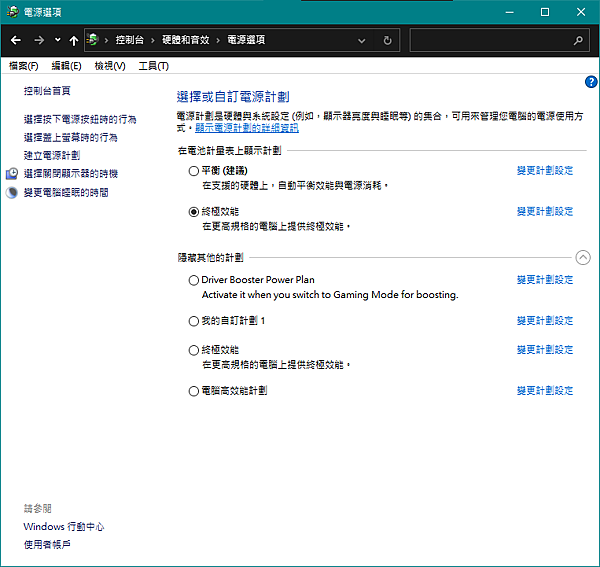Select the Driver Booster Power Plan
Screen dimensions: 600x567
pyautogui.click(x=194, y=280)
